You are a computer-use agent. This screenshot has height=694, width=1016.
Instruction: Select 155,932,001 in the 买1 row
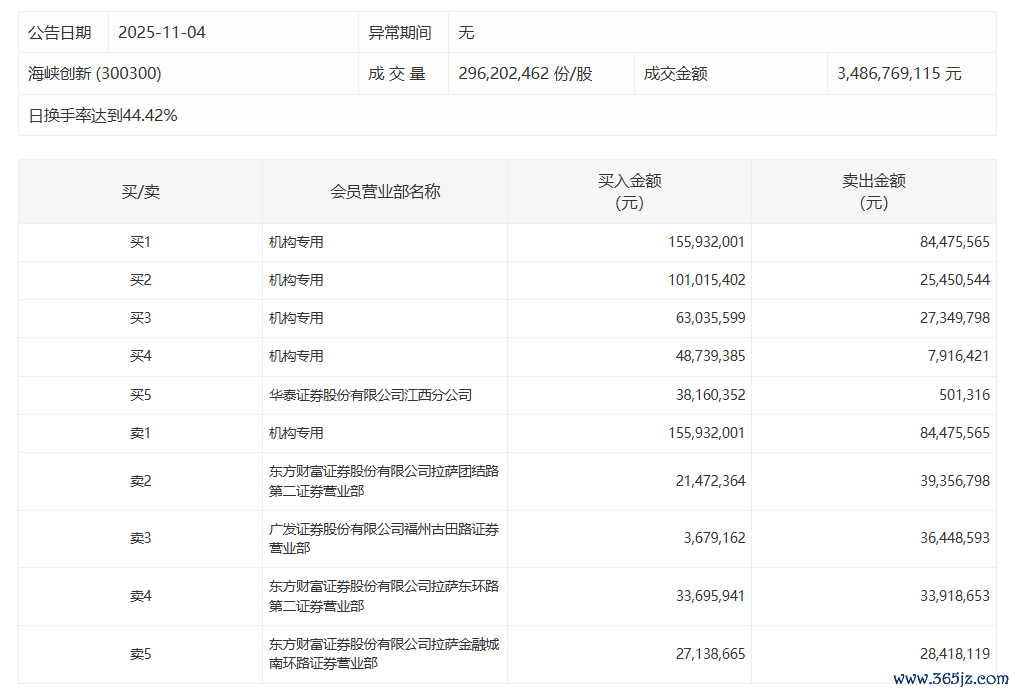706,242
